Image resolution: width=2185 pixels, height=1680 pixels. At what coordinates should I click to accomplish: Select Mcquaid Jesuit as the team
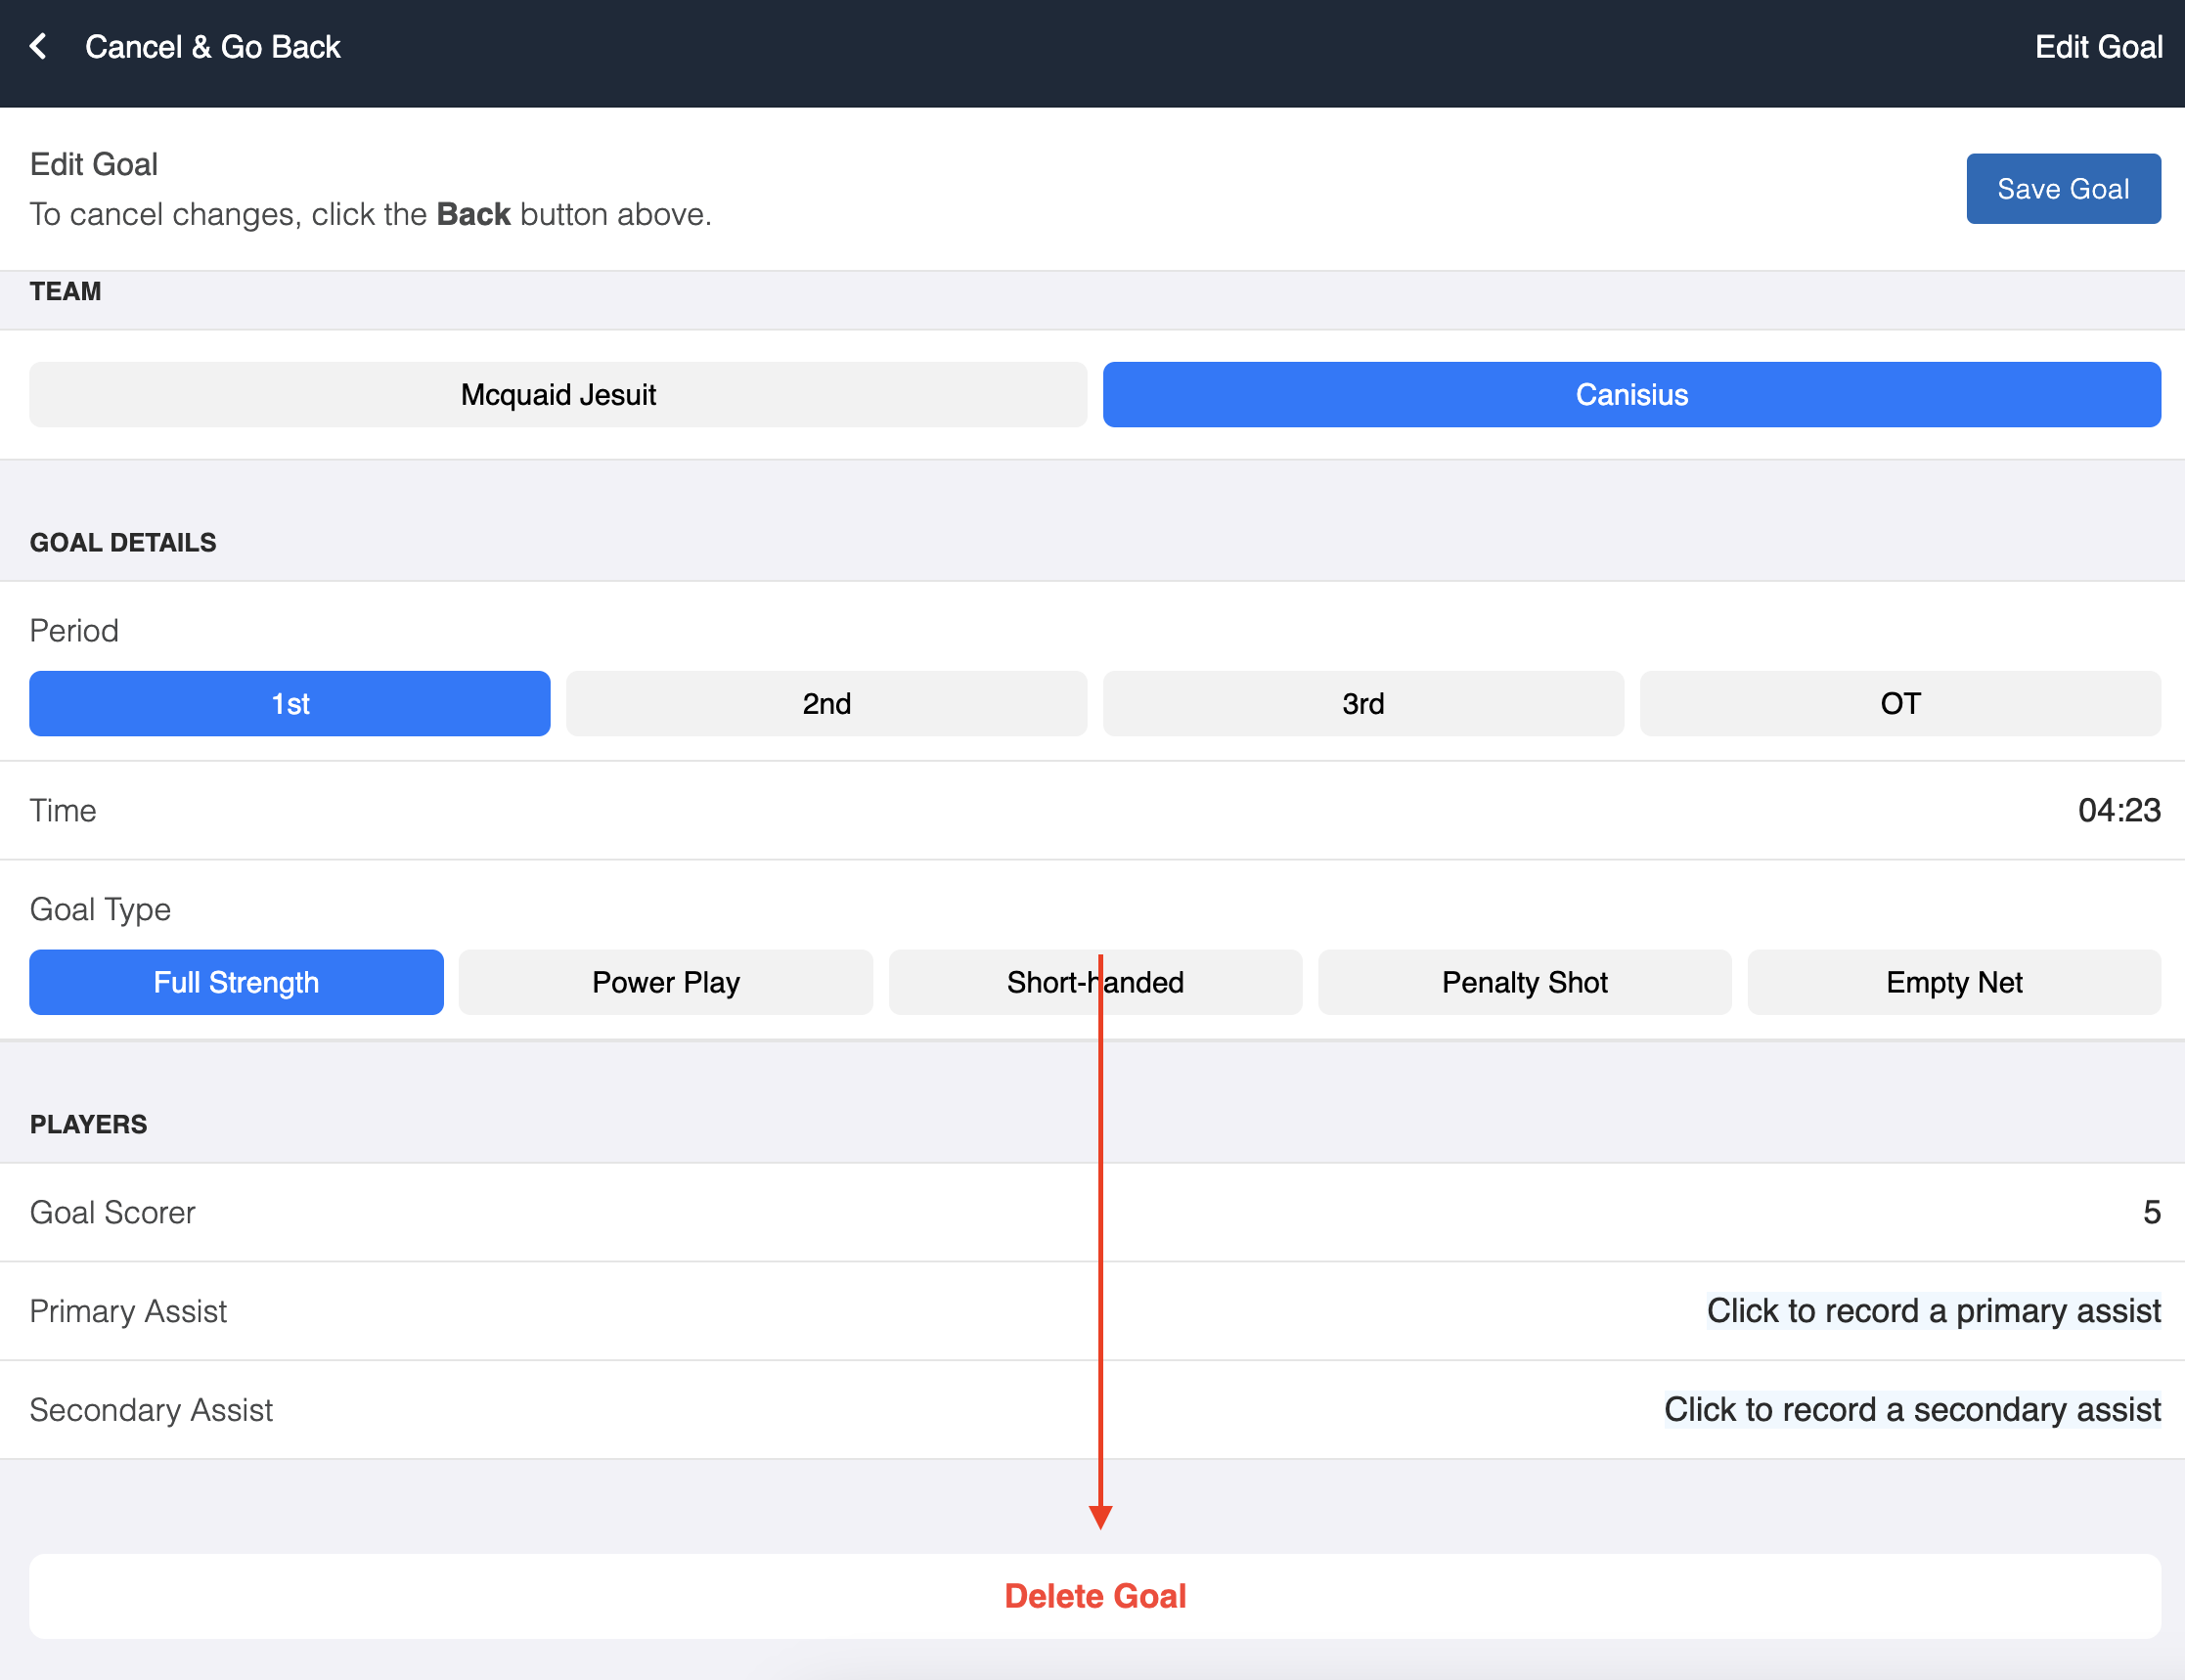[x=558, y=395]
